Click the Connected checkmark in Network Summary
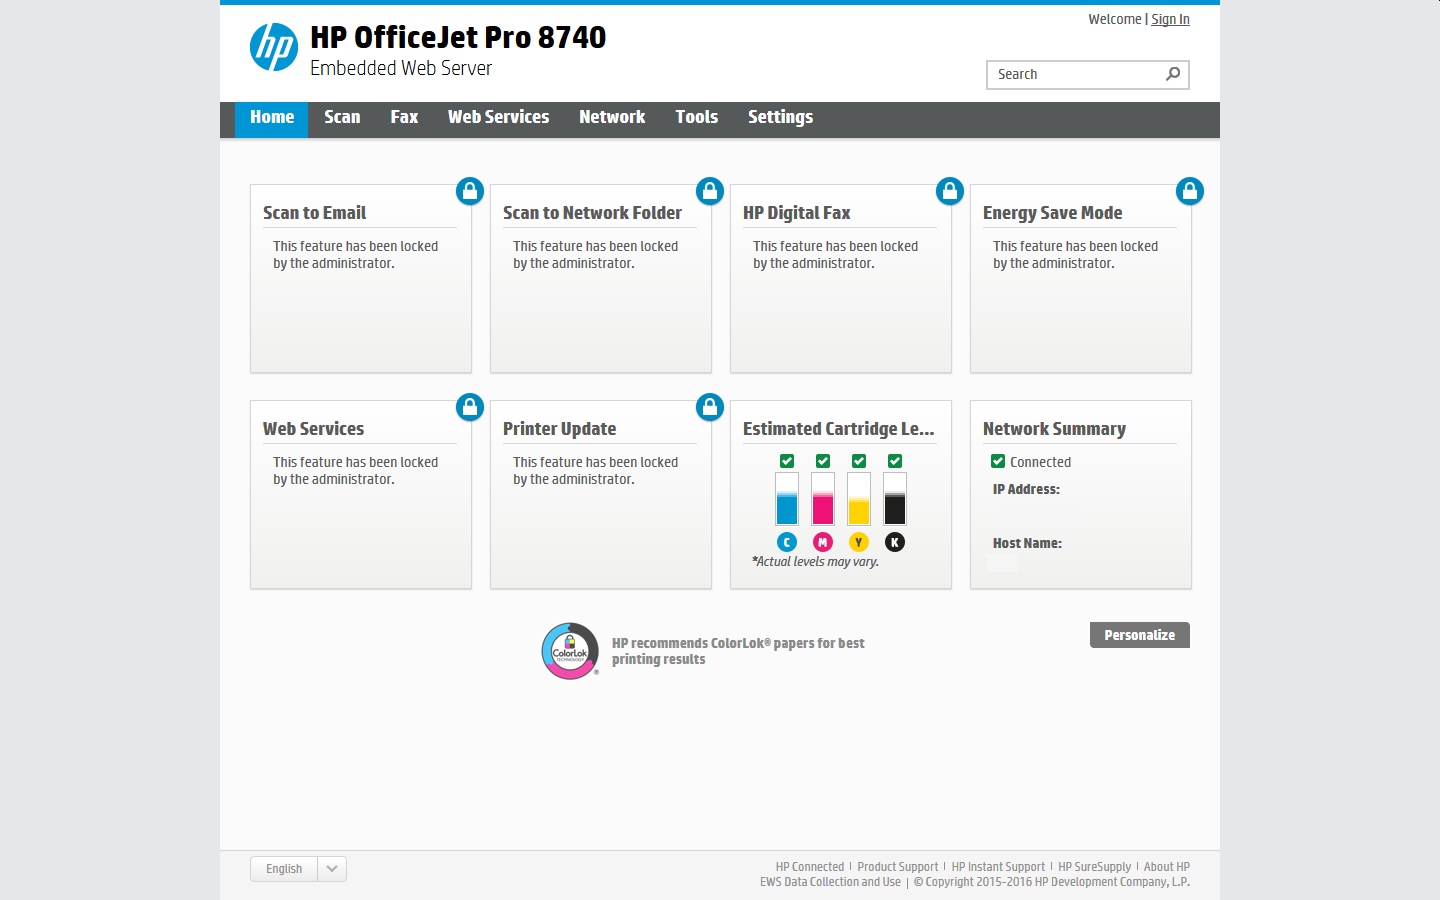This screenshot has width=1440, height=900. tap(997, 461)
